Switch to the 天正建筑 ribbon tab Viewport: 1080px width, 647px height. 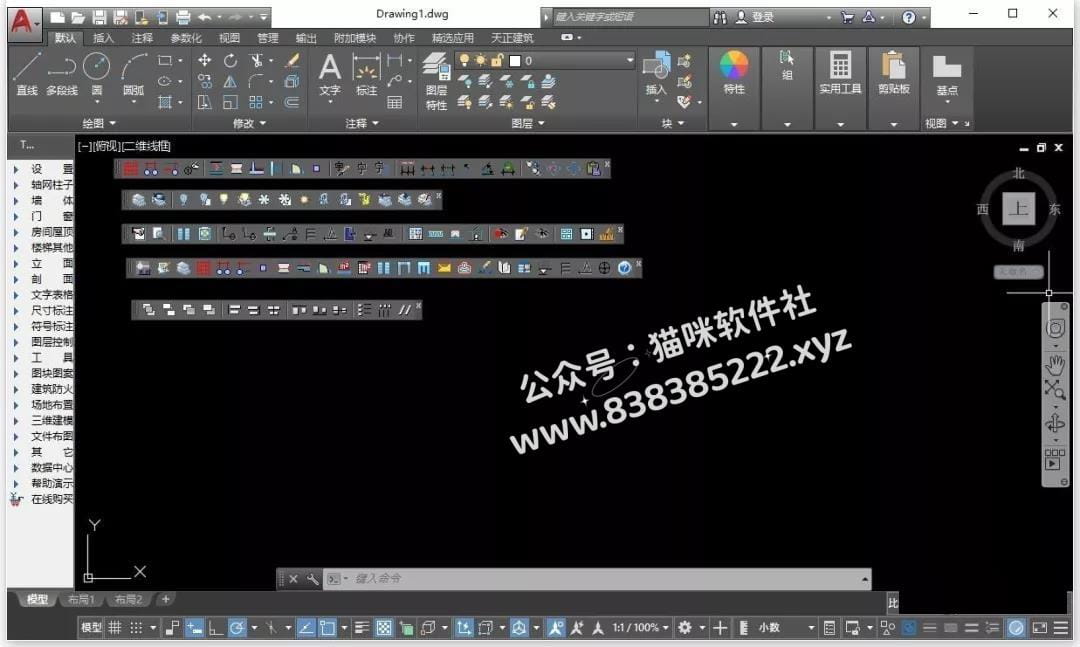click(x=512, y=38)
